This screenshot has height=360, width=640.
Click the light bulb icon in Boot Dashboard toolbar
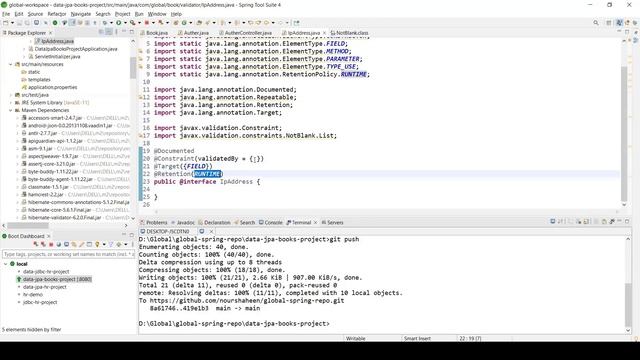coord(97,244)
